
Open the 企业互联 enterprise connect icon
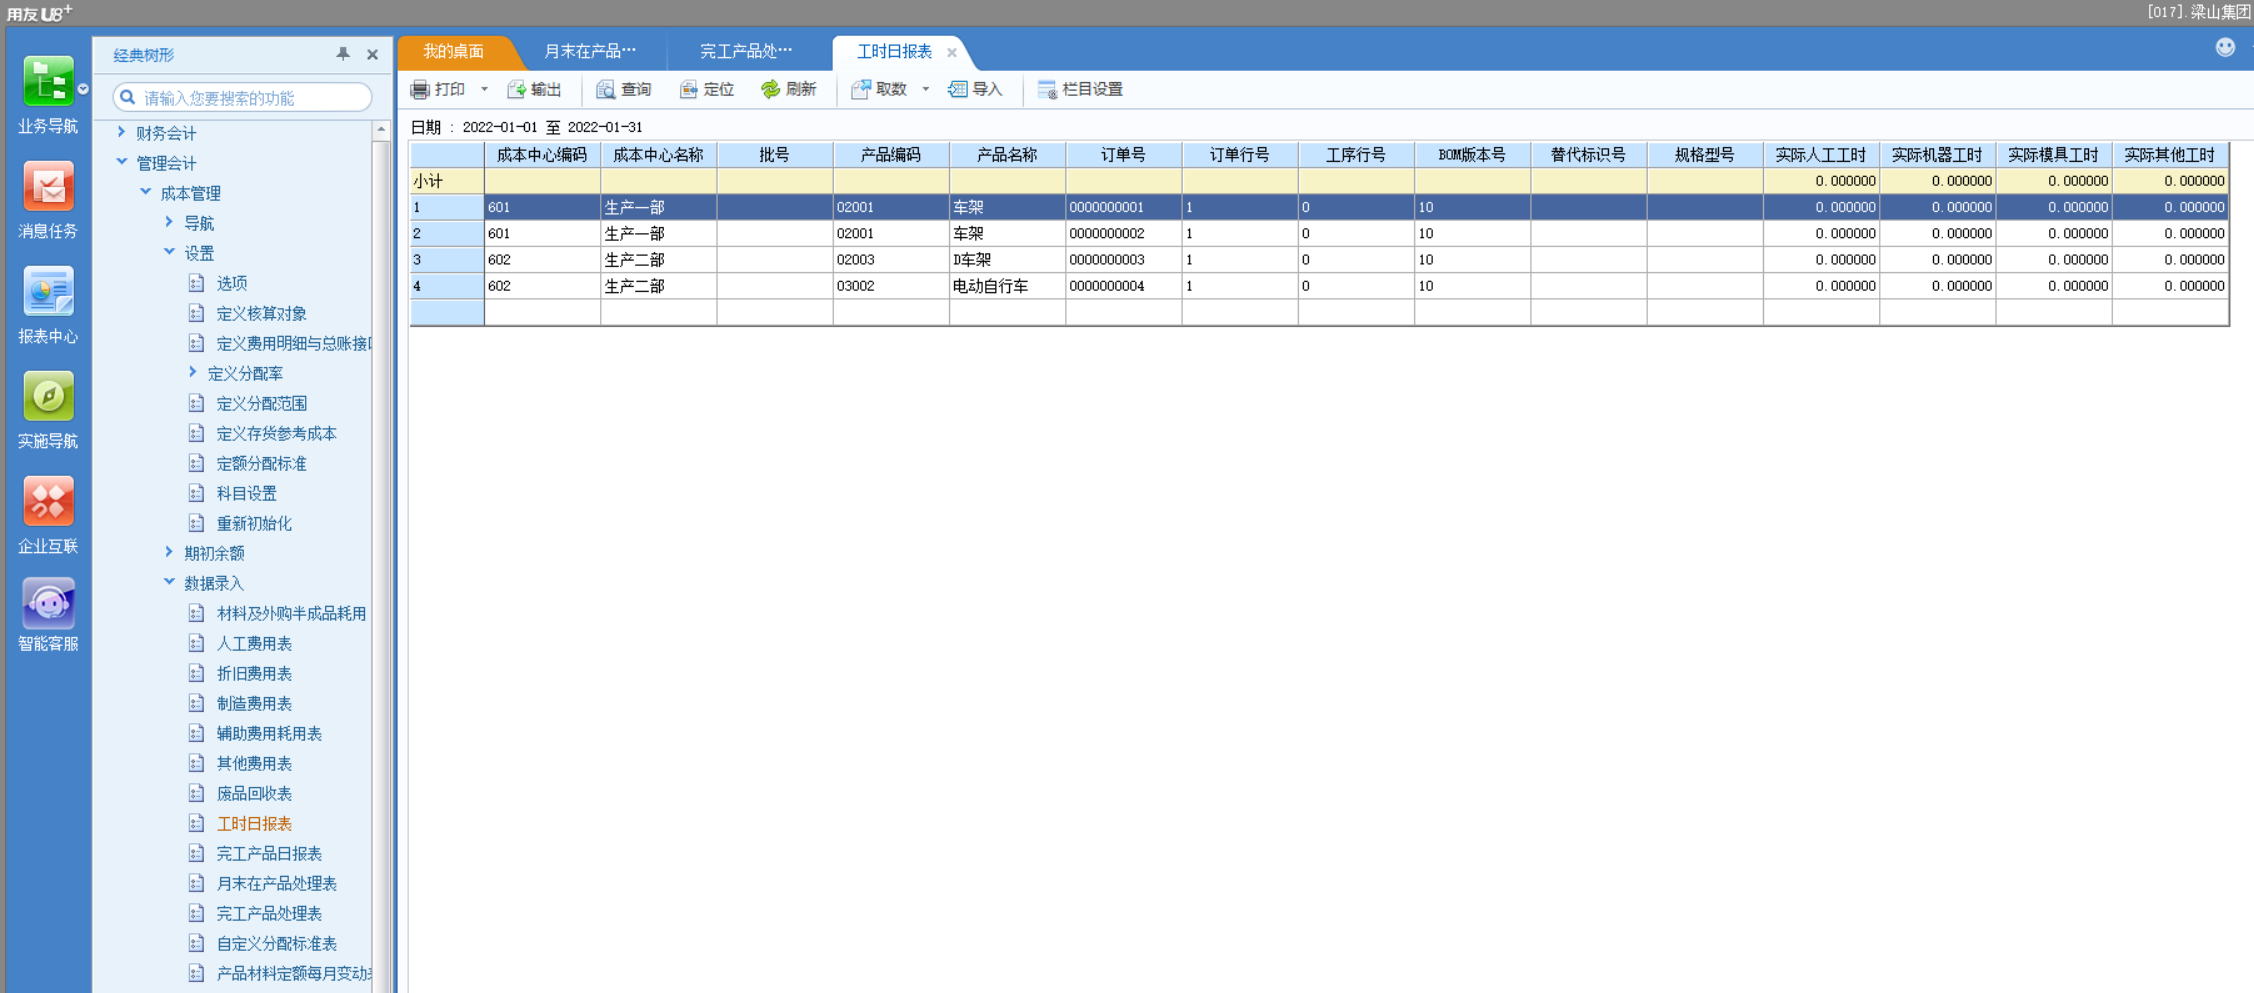tap(48, 502)
